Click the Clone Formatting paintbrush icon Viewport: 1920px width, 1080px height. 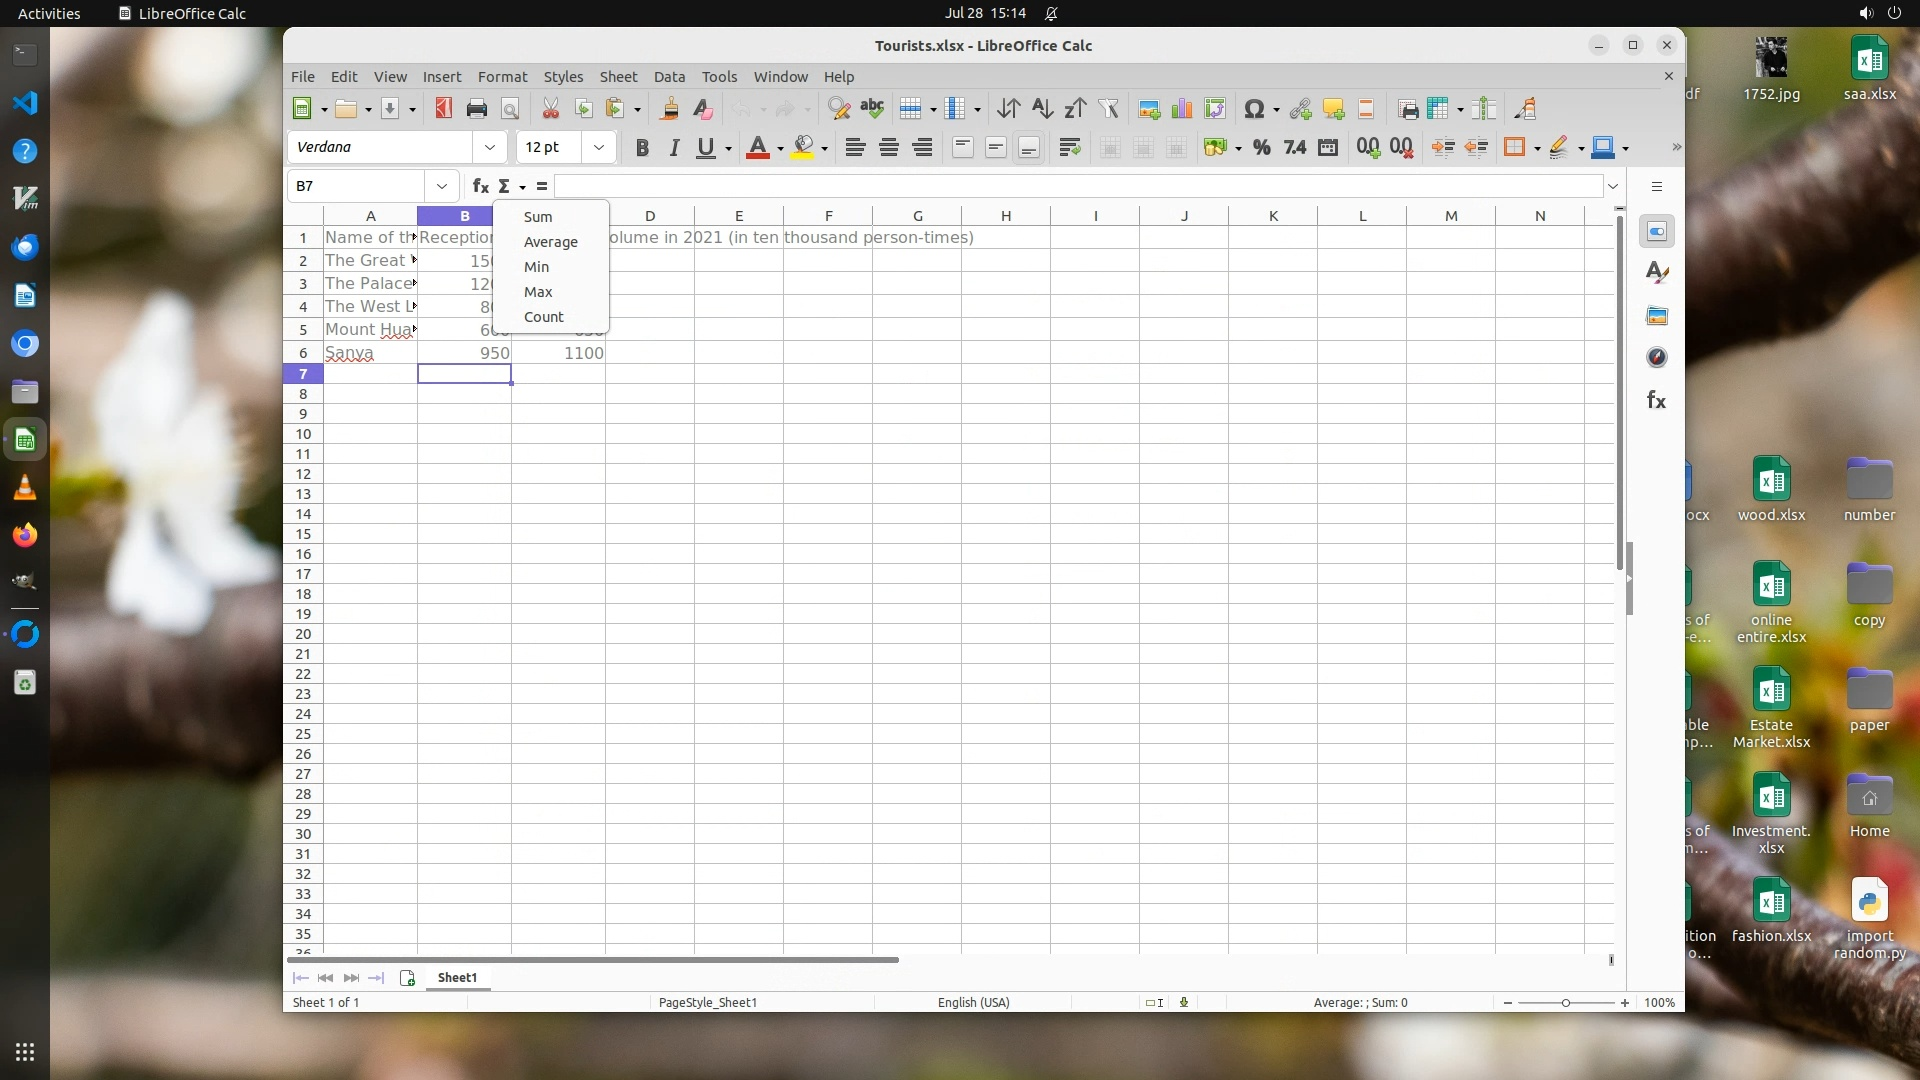669,109
